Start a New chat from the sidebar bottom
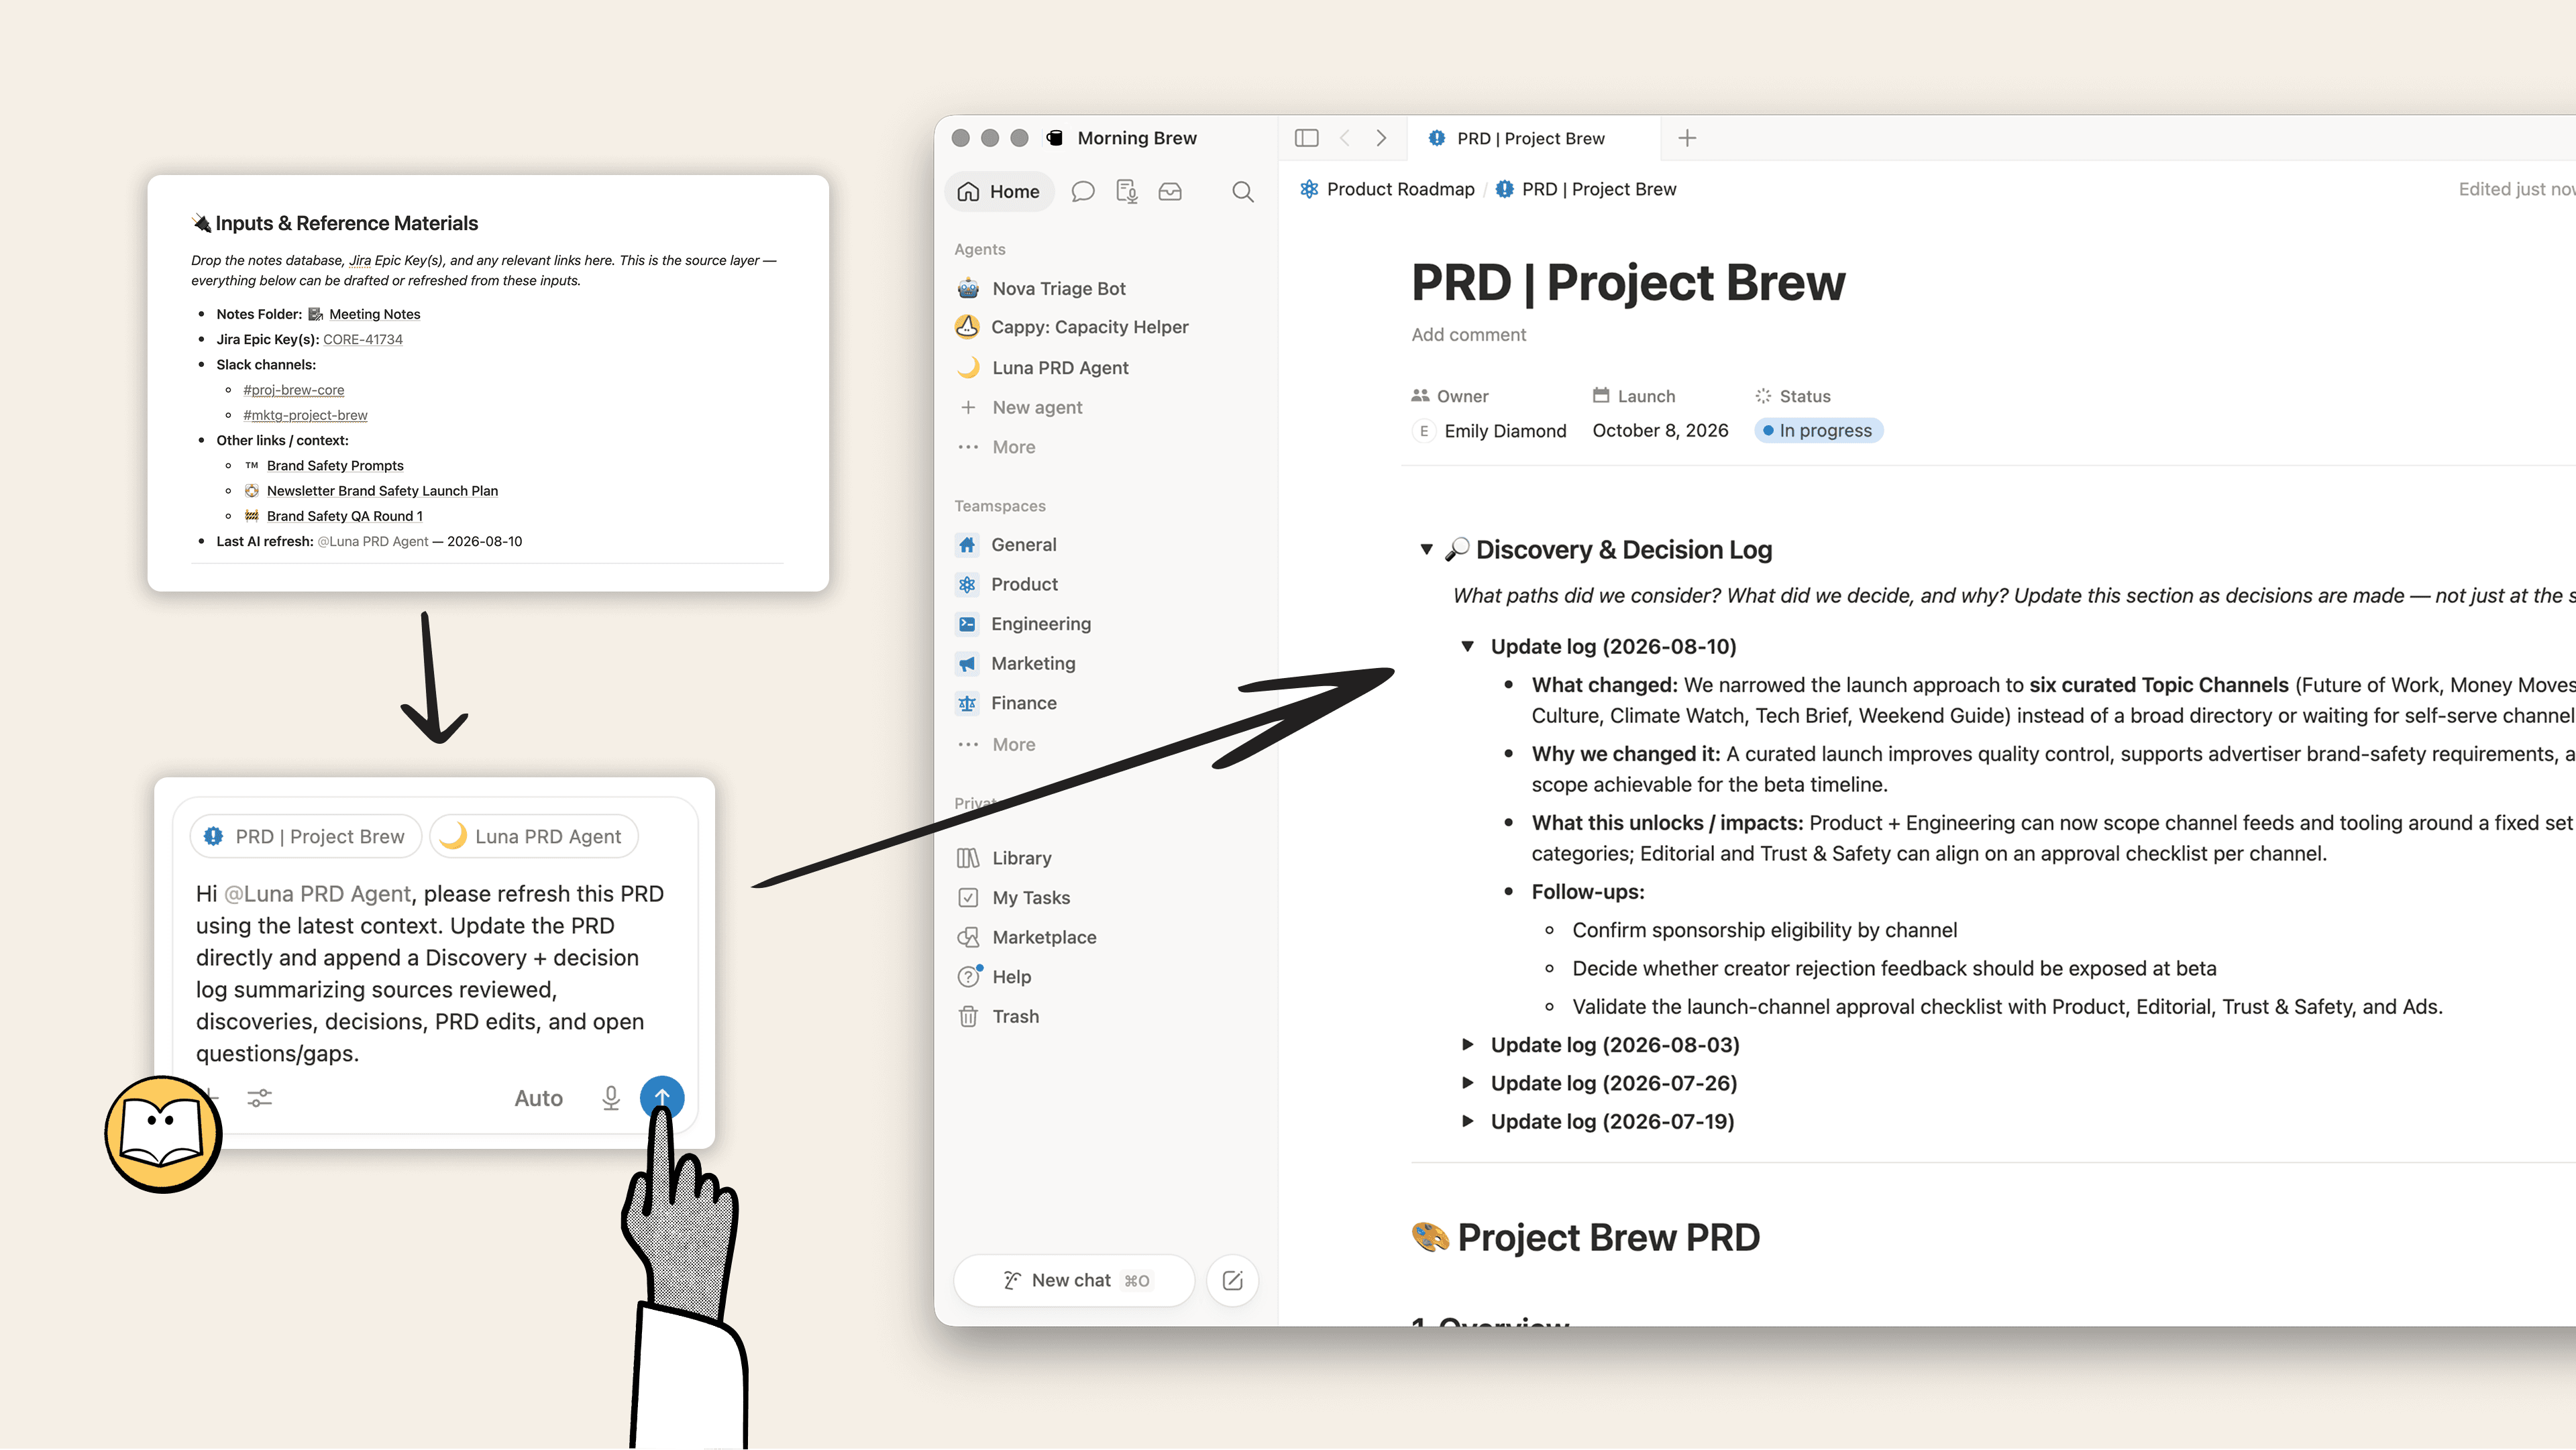Image resolution: width=2576 pixels, height=1450 pixels. coord(1074,1280)
